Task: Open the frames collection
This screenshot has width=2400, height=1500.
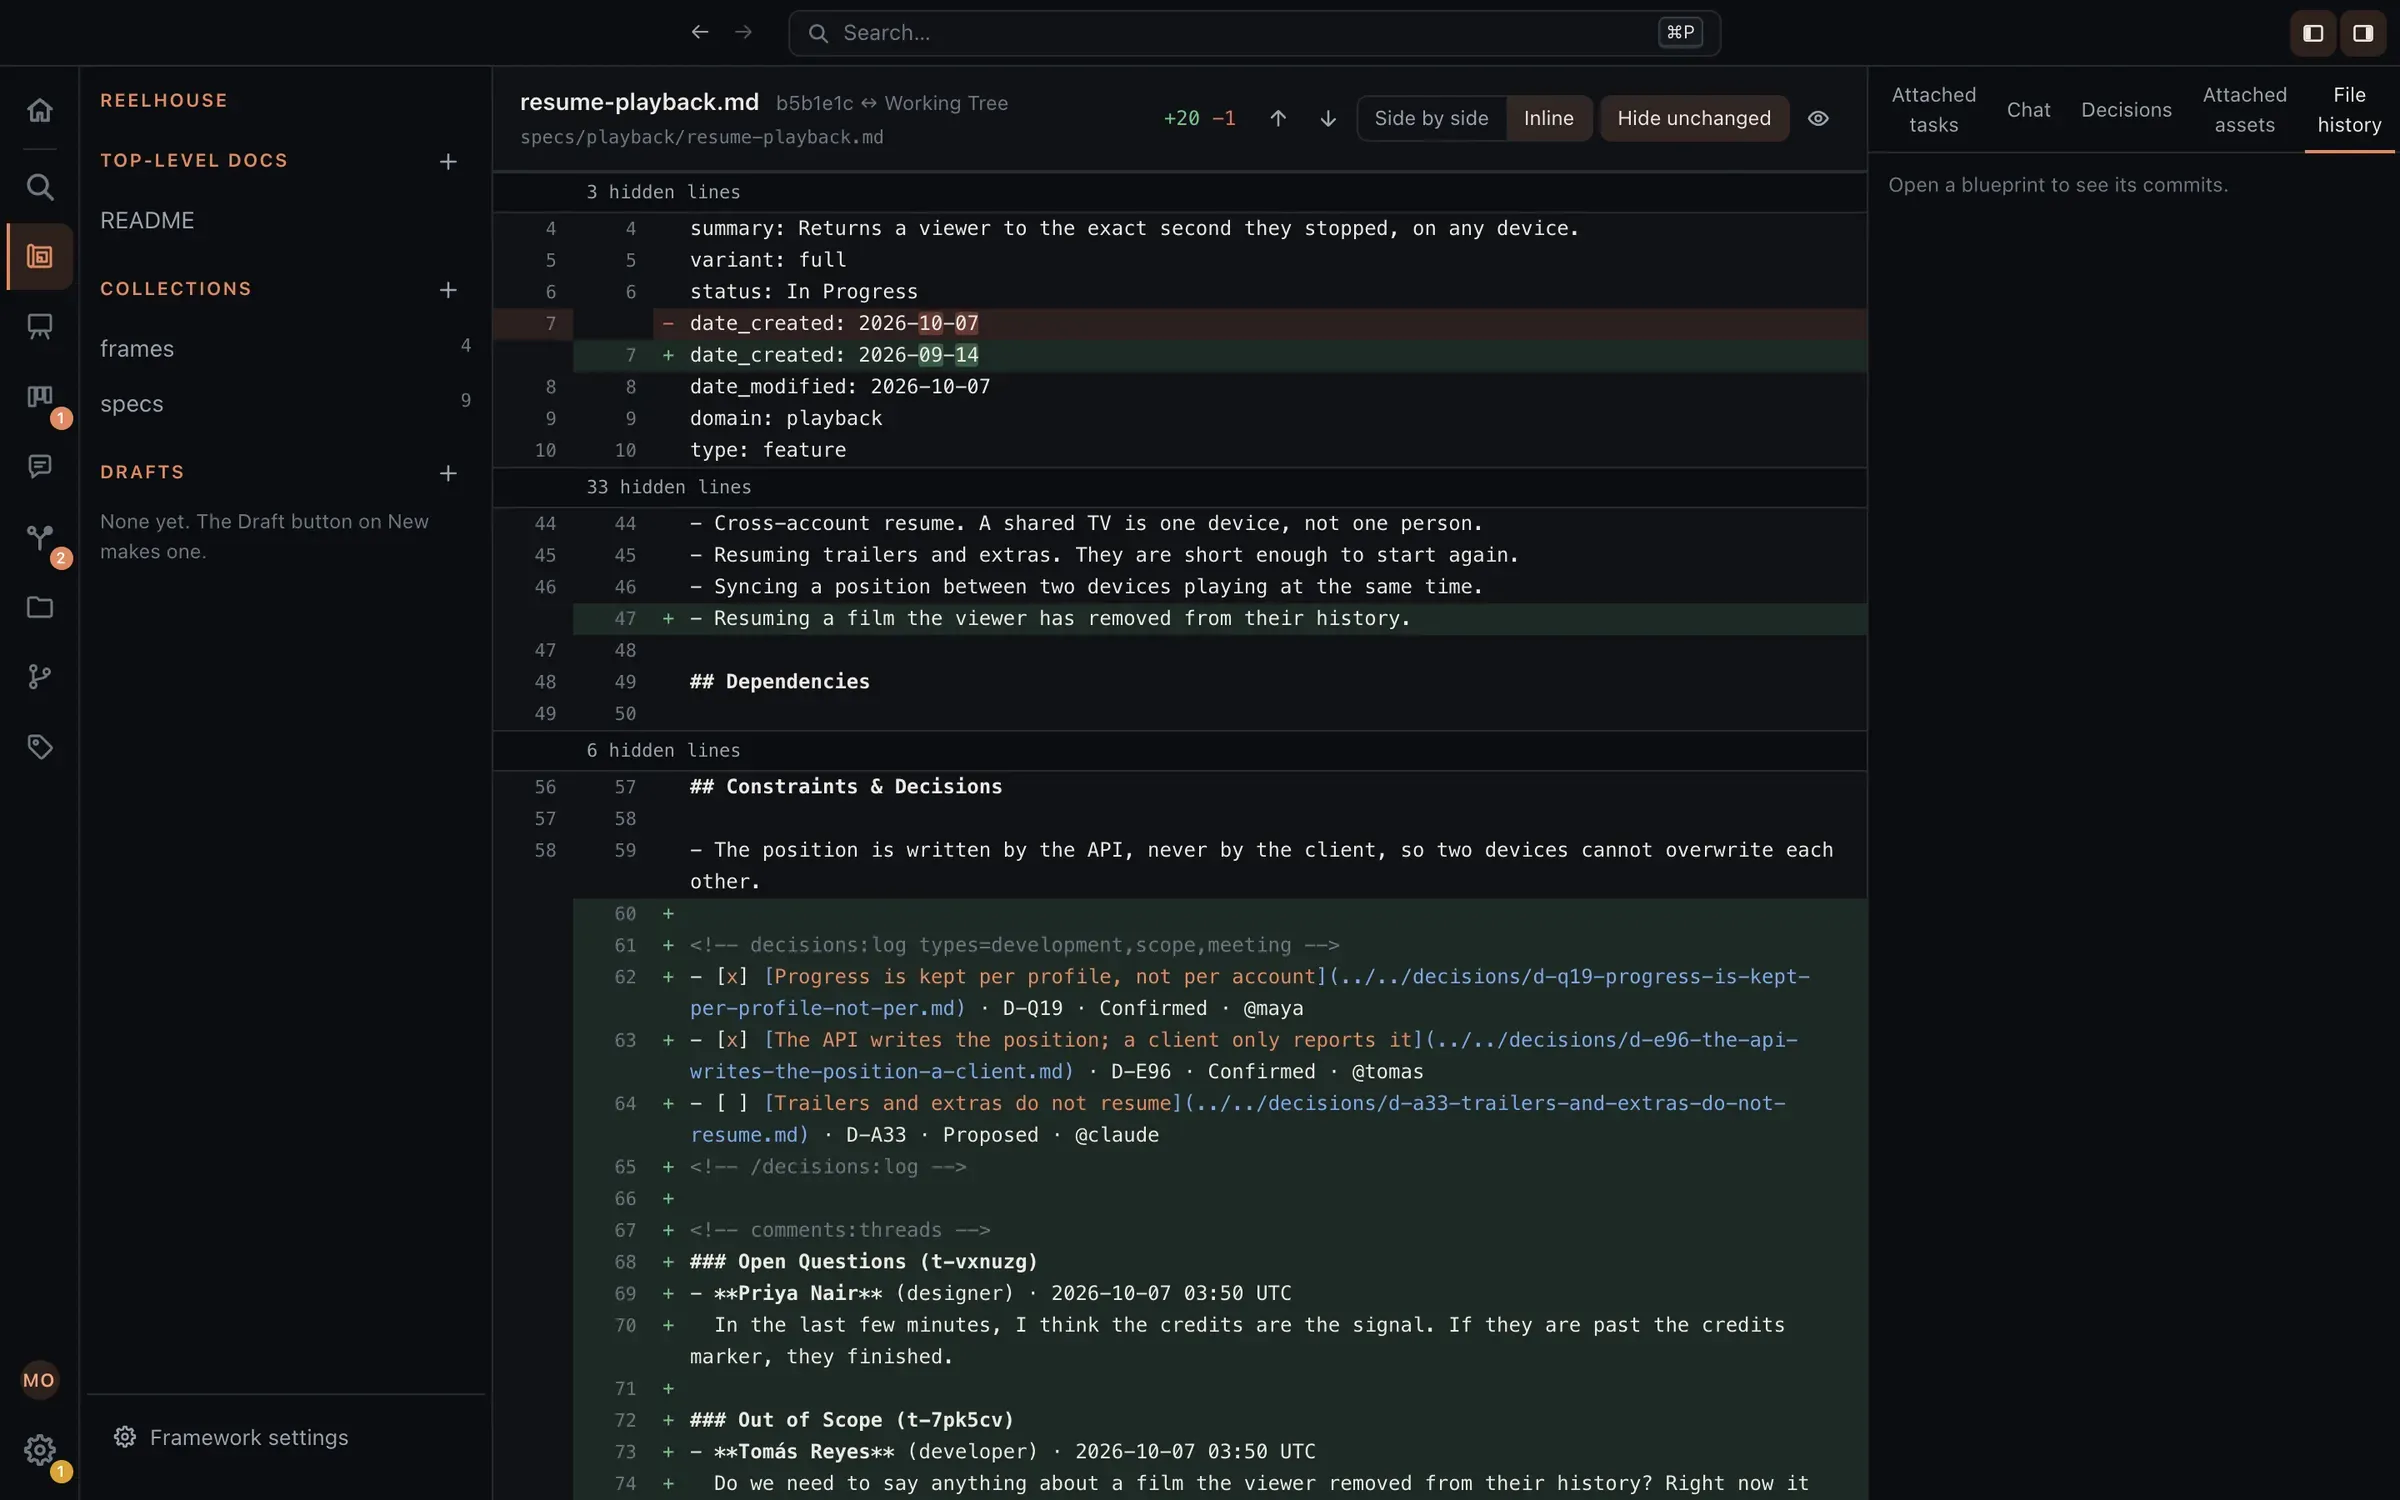Action: point(285,349)
